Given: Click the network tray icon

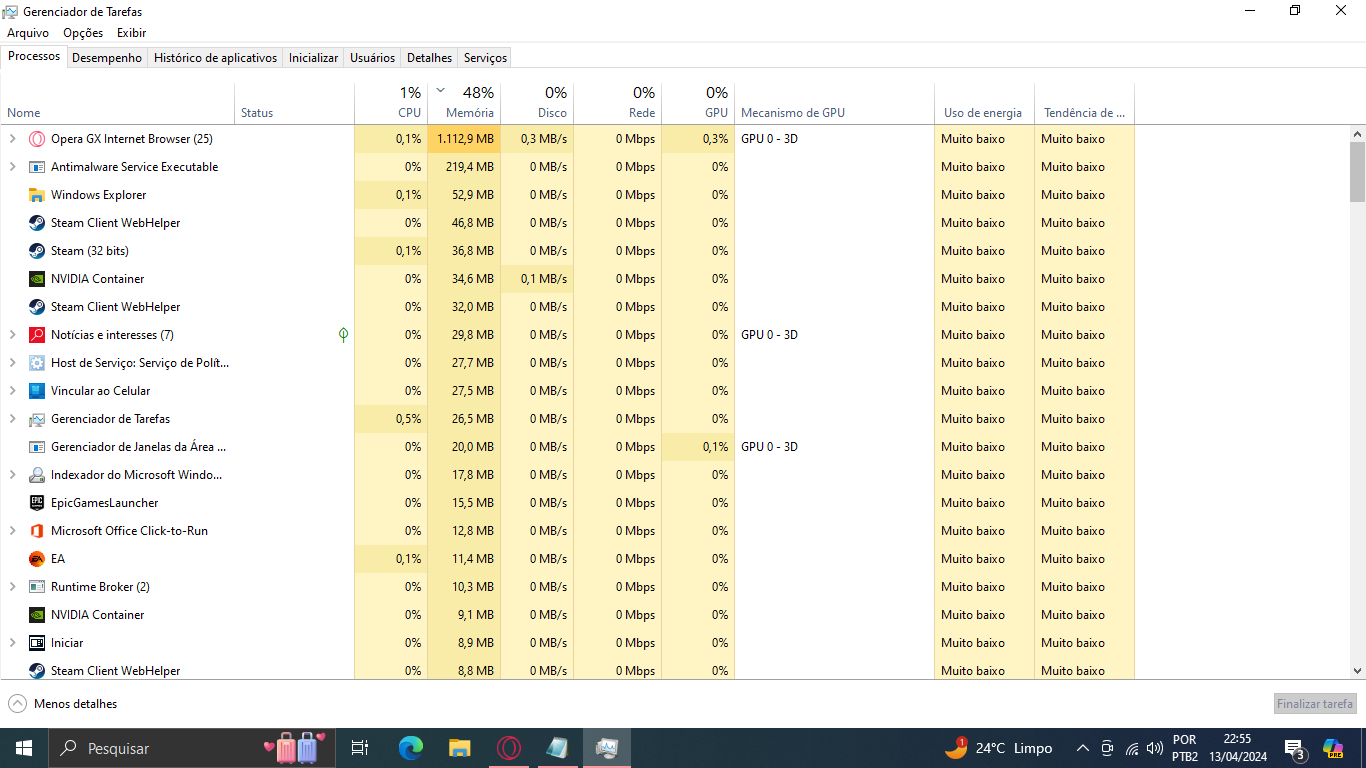Looking at the screenshot, I should click(1132, 748).
